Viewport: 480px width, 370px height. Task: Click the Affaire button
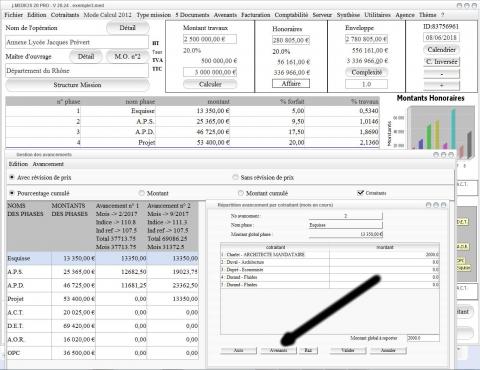point(291,84)
